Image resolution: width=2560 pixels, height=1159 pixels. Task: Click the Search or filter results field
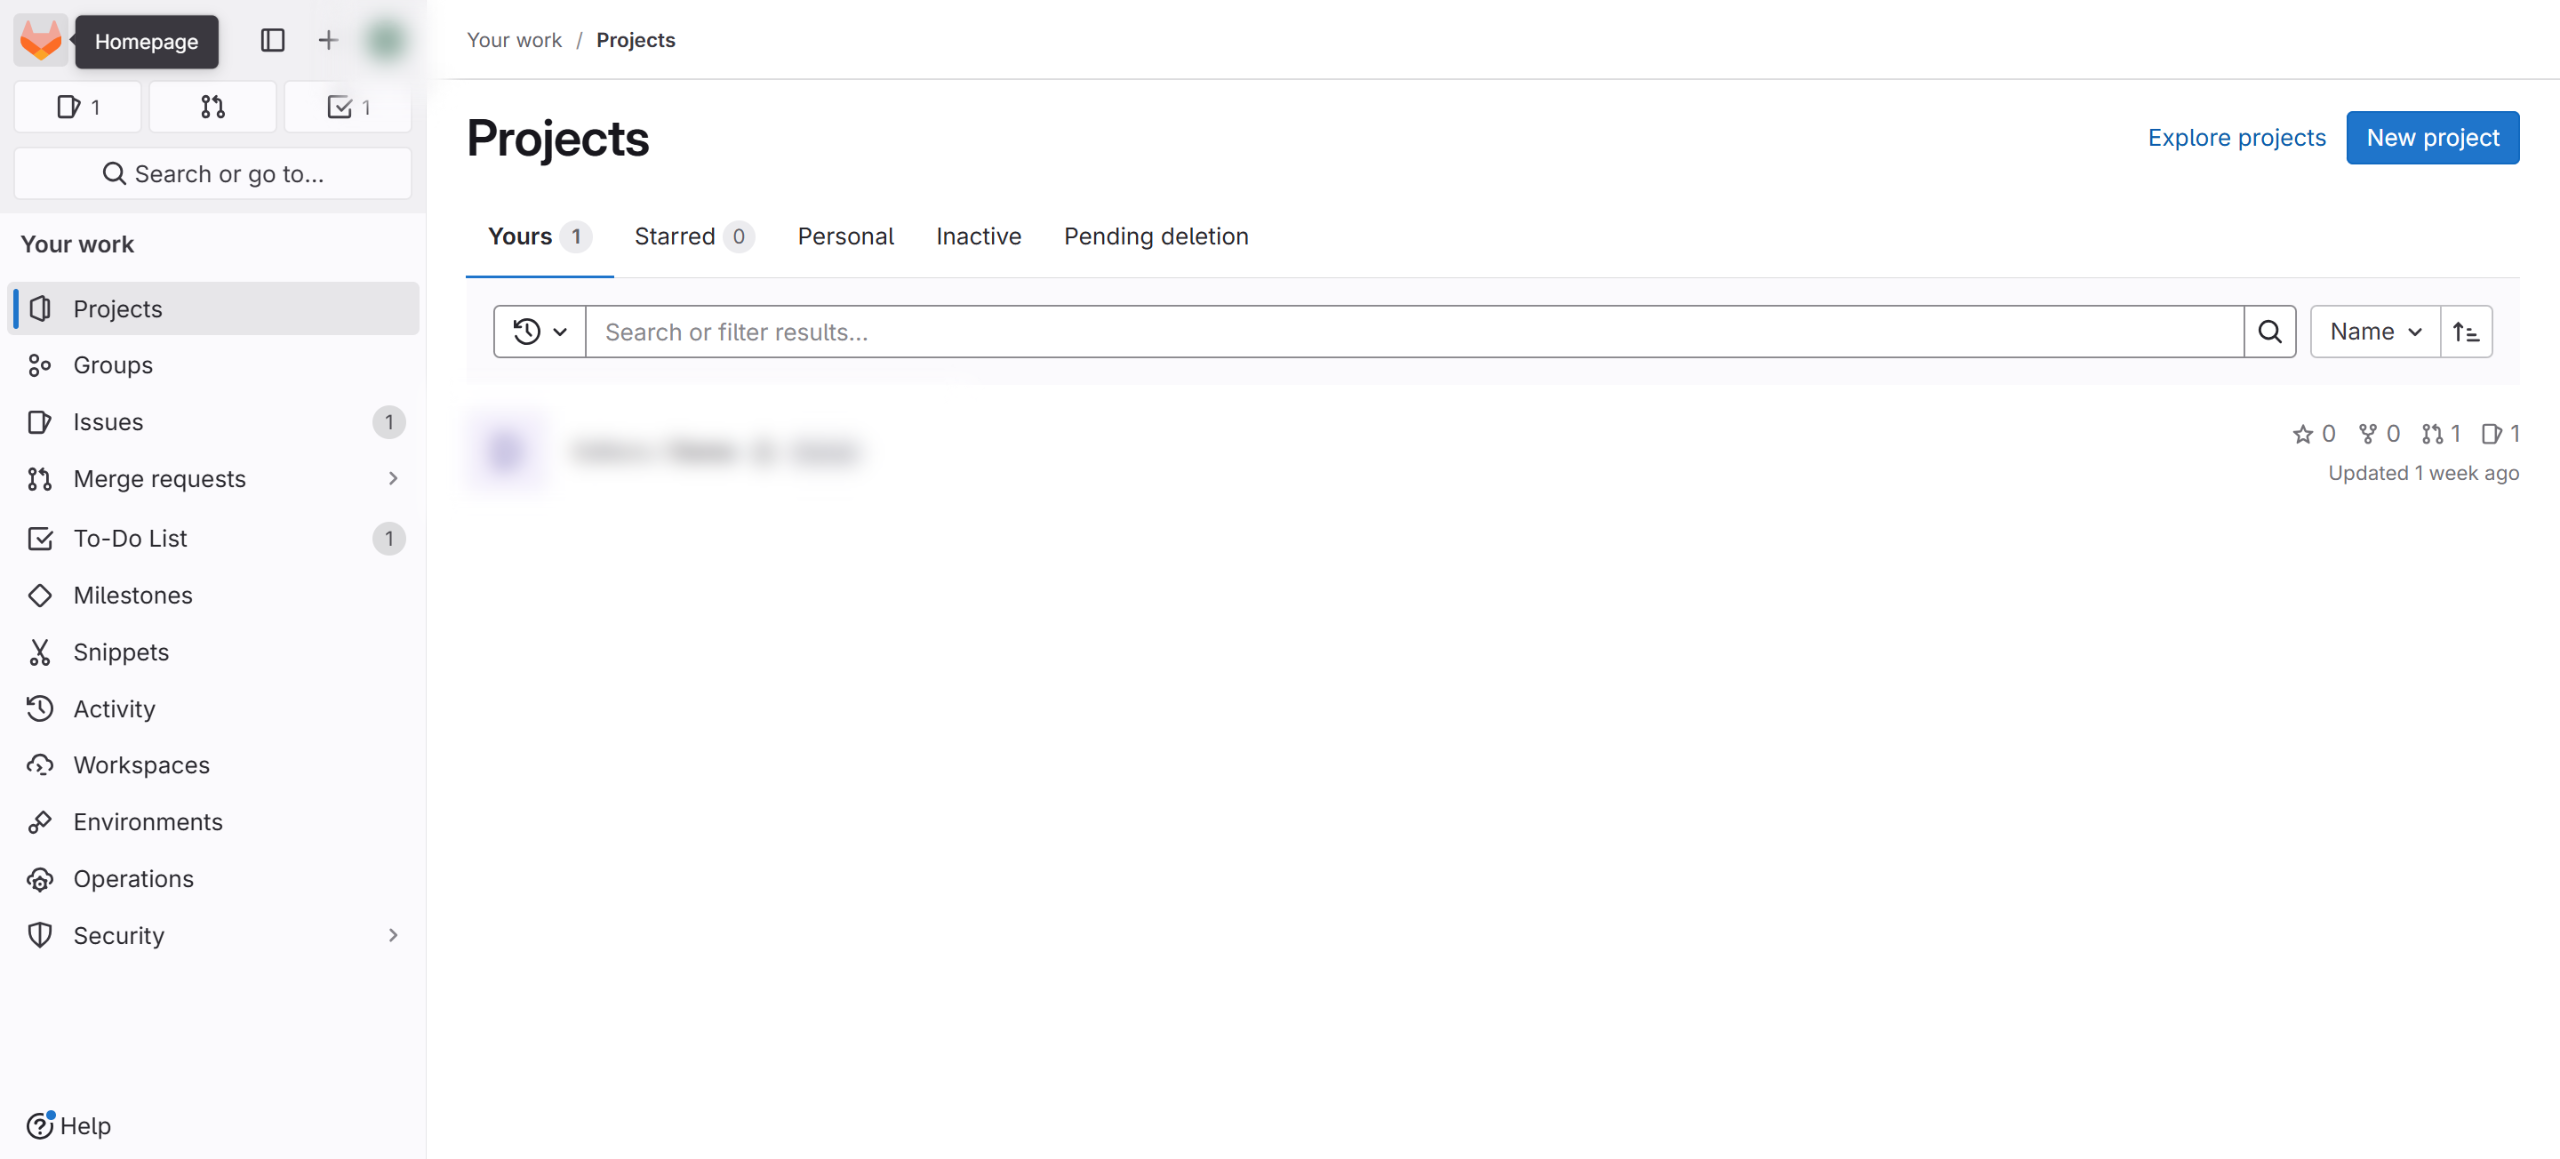pyautogui.click(x=1413, y=332)
